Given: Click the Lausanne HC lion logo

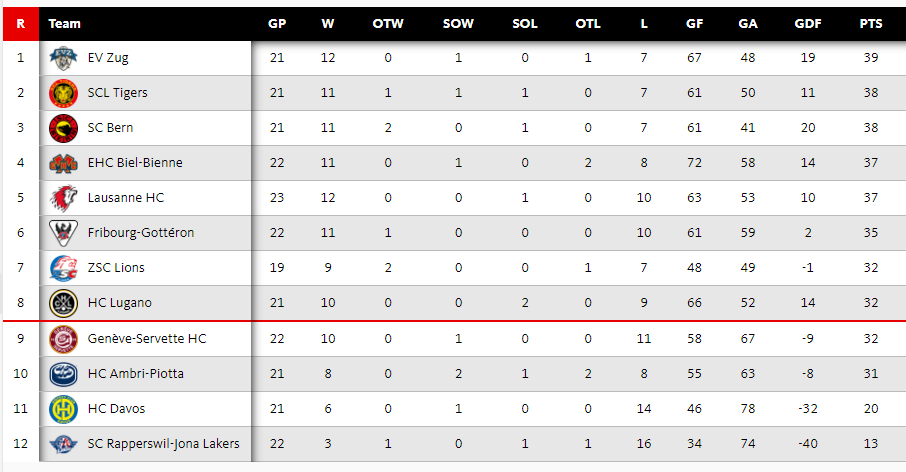Looking at the screenshot, I should (63, 198).
